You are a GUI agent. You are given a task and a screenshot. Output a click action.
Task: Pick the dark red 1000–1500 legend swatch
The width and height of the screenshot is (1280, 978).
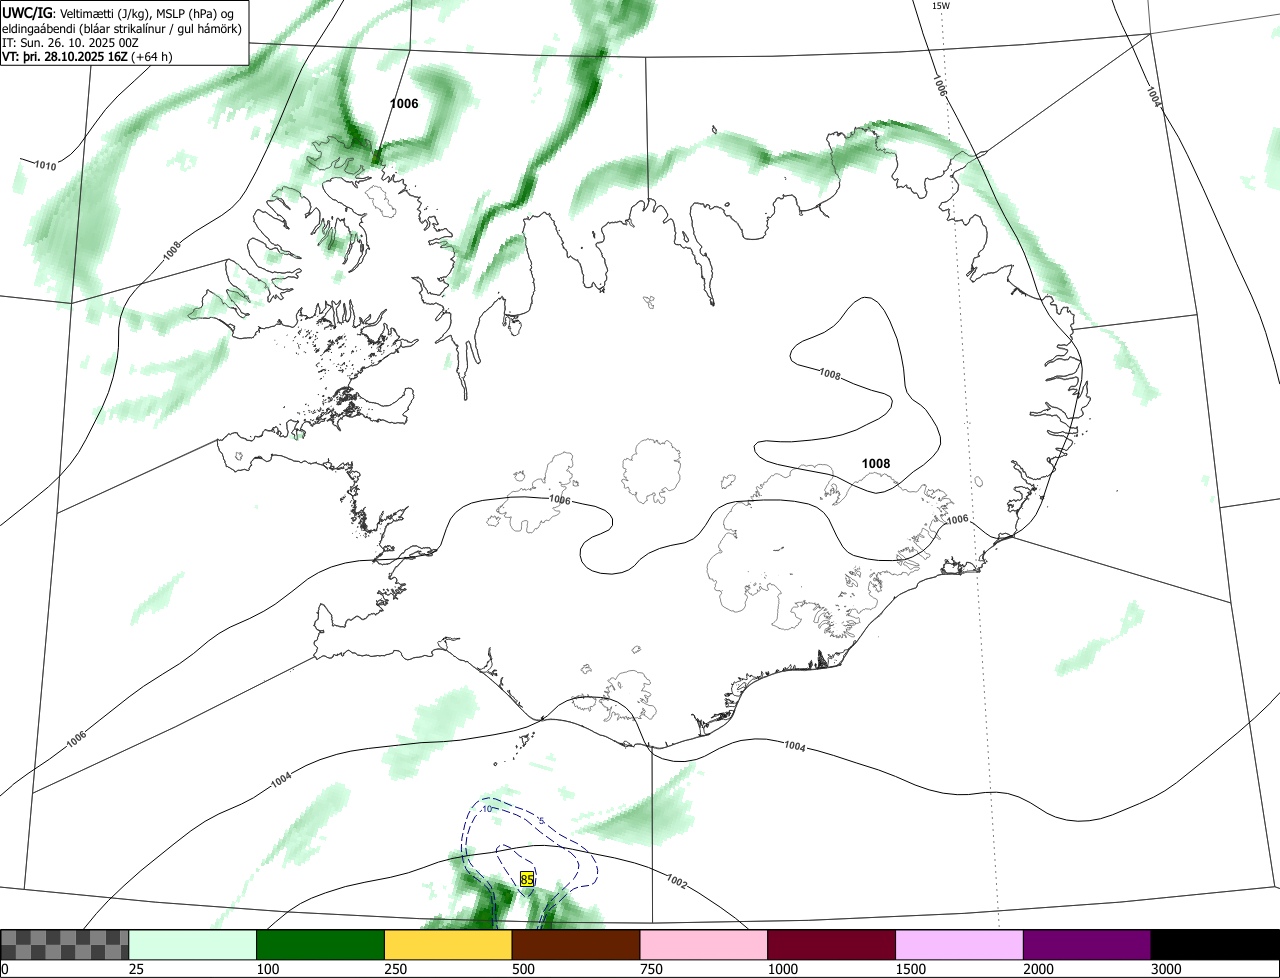coord(832,945)
